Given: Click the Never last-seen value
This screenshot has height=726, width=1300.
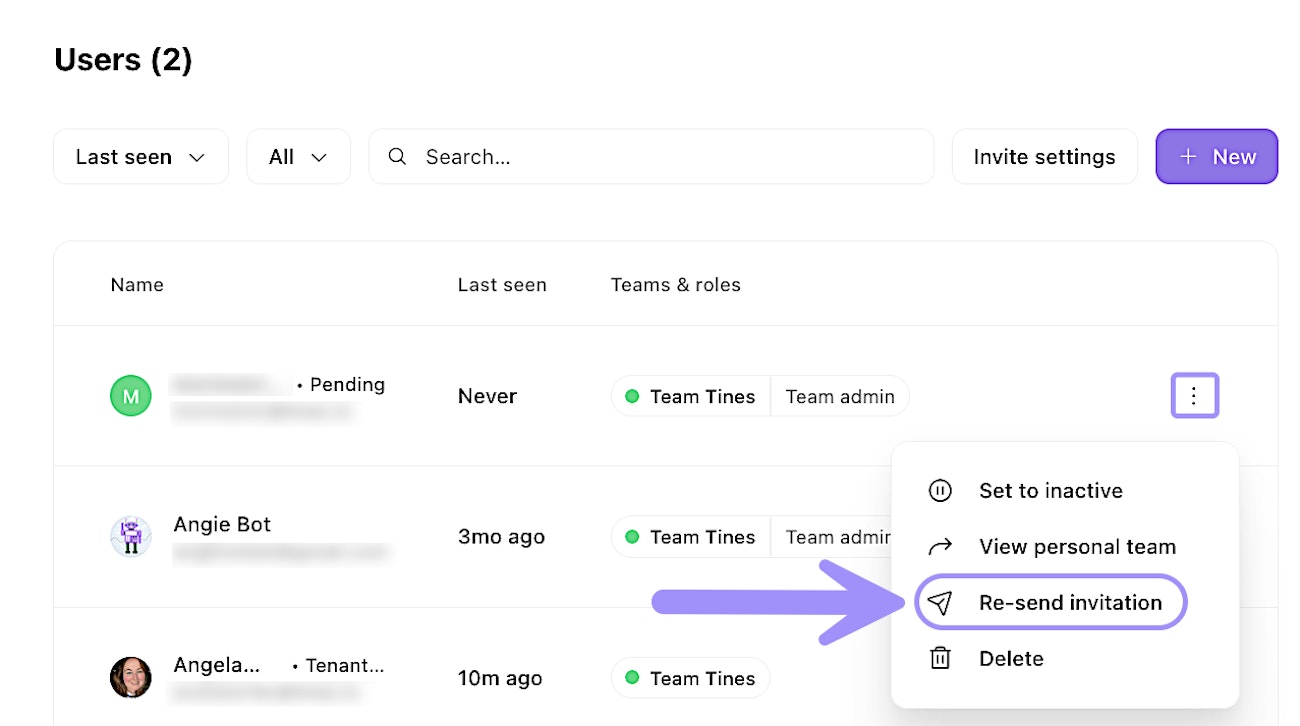Looking at the screenshot, I should click(487, 396).
